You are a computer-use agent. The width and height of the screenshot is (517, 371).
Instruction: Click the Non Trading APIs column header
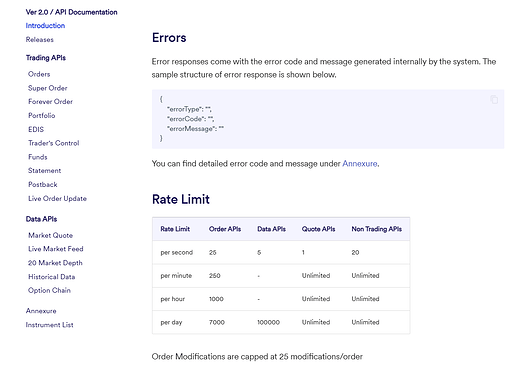pyautogui.click(x=376, y=229)
